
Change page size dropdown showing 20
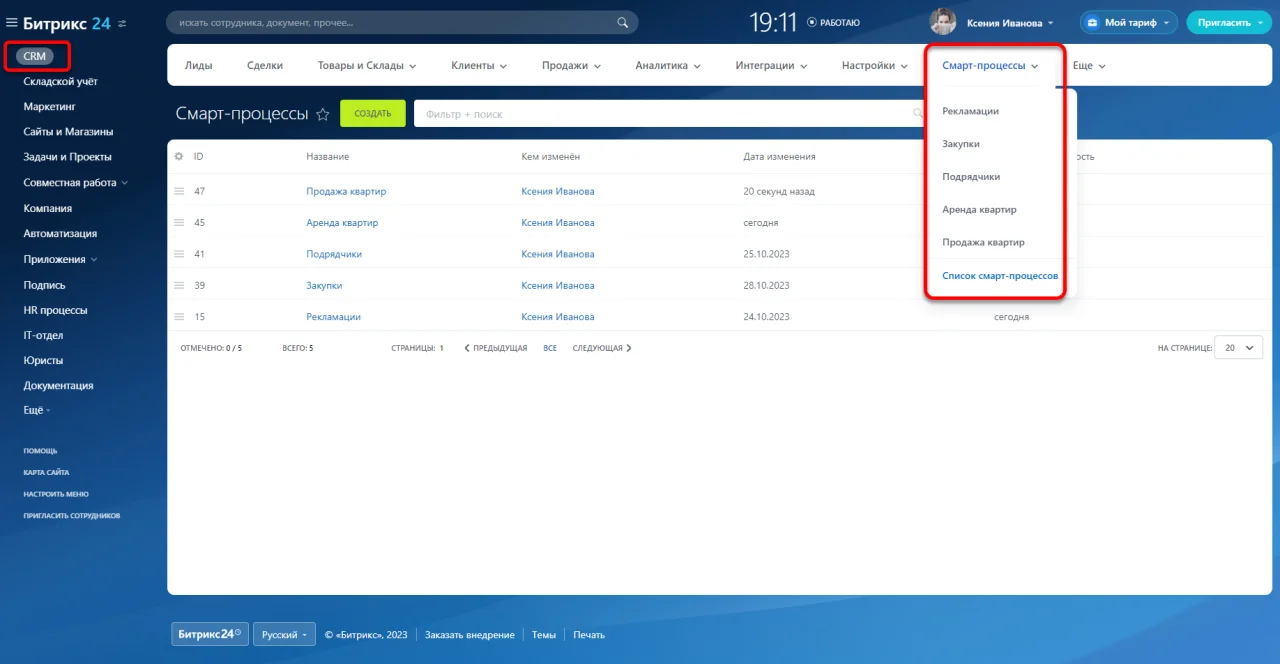1239,348
